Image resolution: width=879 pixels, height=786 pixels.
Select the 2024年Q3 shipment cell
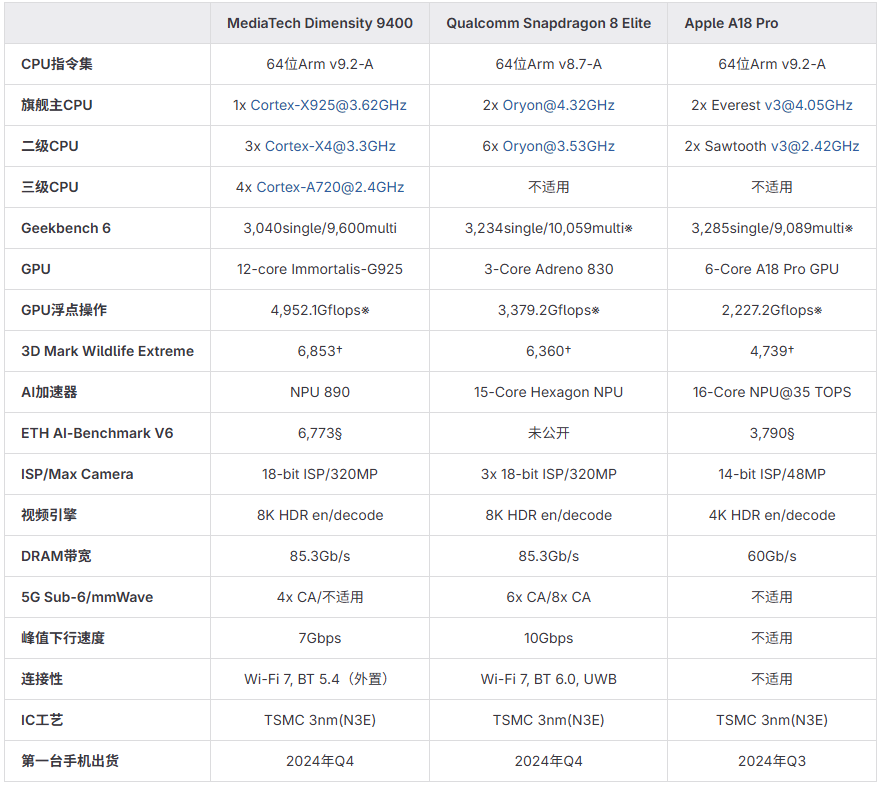pyautogui.click(x=772, y=761)
